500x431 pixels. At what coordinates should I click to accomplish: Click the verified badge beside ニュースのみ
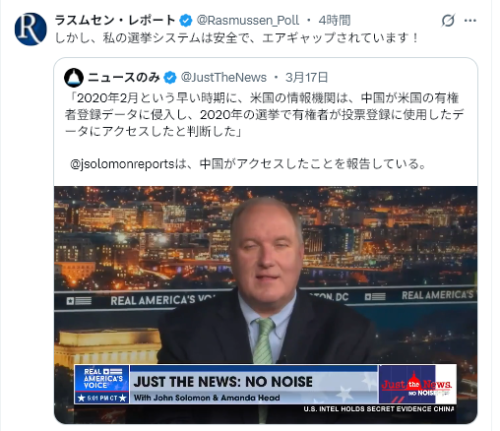[170, 78]
